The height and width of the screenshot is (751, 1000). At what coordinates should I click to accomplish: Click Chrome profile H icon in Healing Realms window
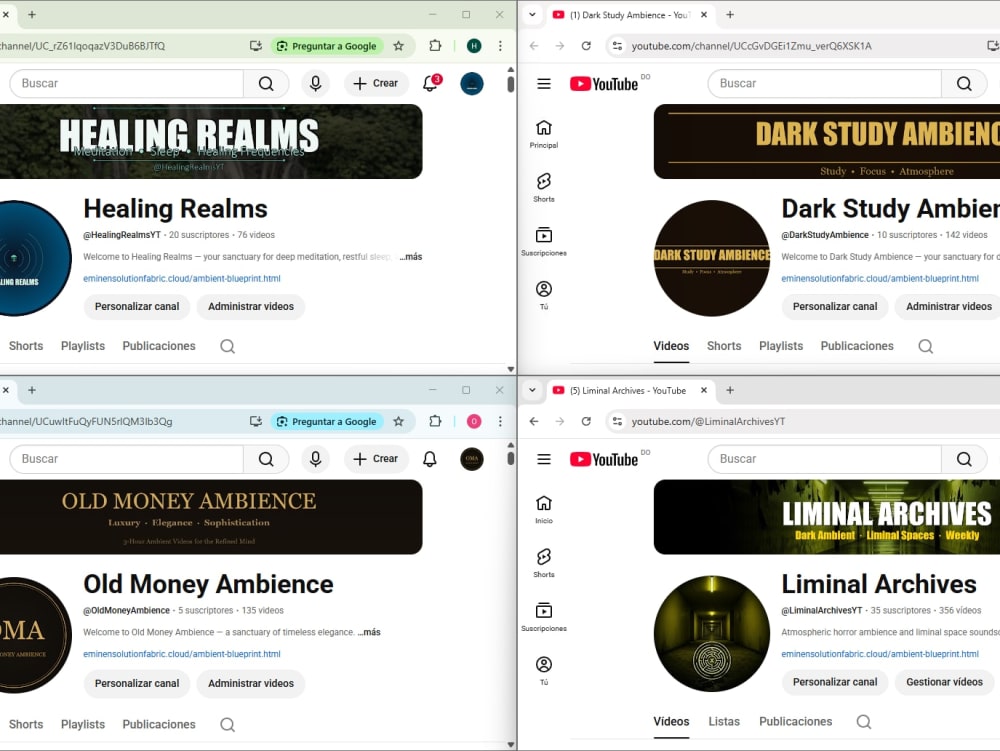[474, 46]
